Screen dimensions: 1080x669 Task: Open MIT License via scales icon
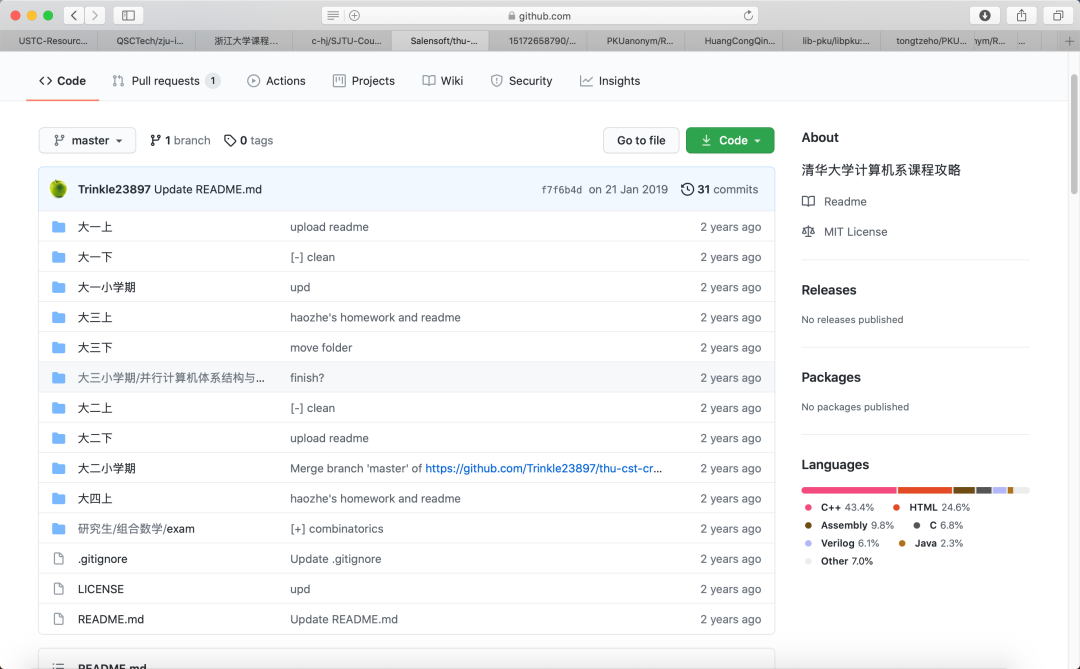tap(811, 231)
